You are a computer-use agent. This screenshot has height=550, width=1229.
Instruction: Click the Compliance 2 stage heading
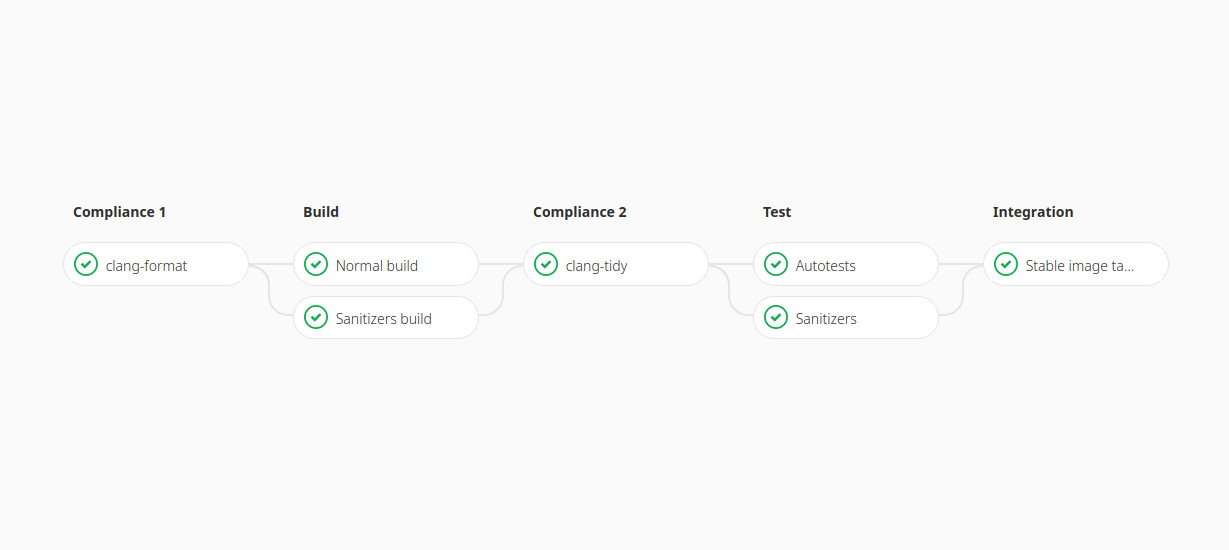[580, 212]
